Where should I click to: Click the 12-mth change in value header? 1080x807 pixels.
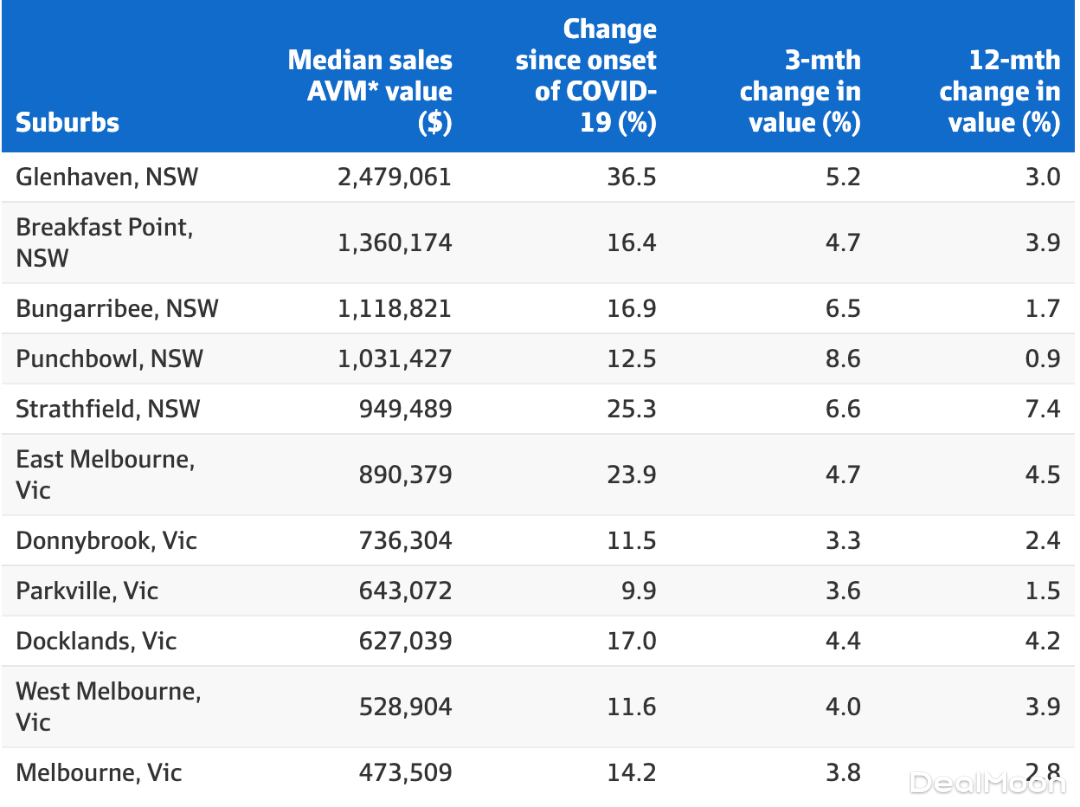(1000, 91)
